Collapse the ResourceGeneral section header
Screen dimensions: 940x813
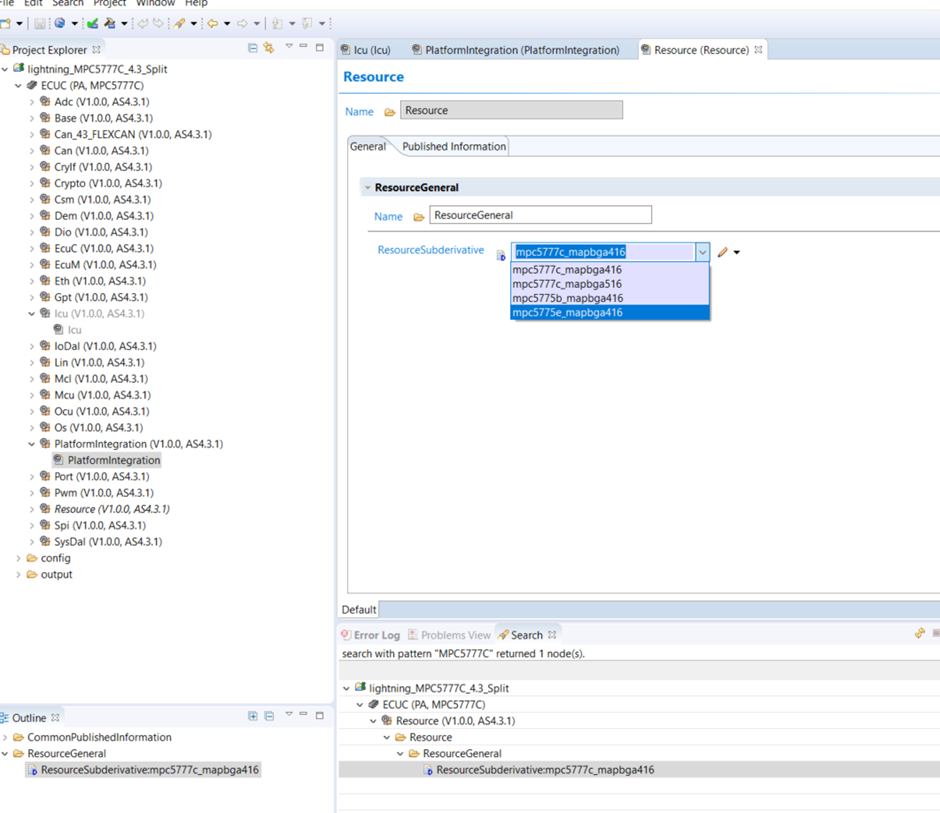coord(367,186)
